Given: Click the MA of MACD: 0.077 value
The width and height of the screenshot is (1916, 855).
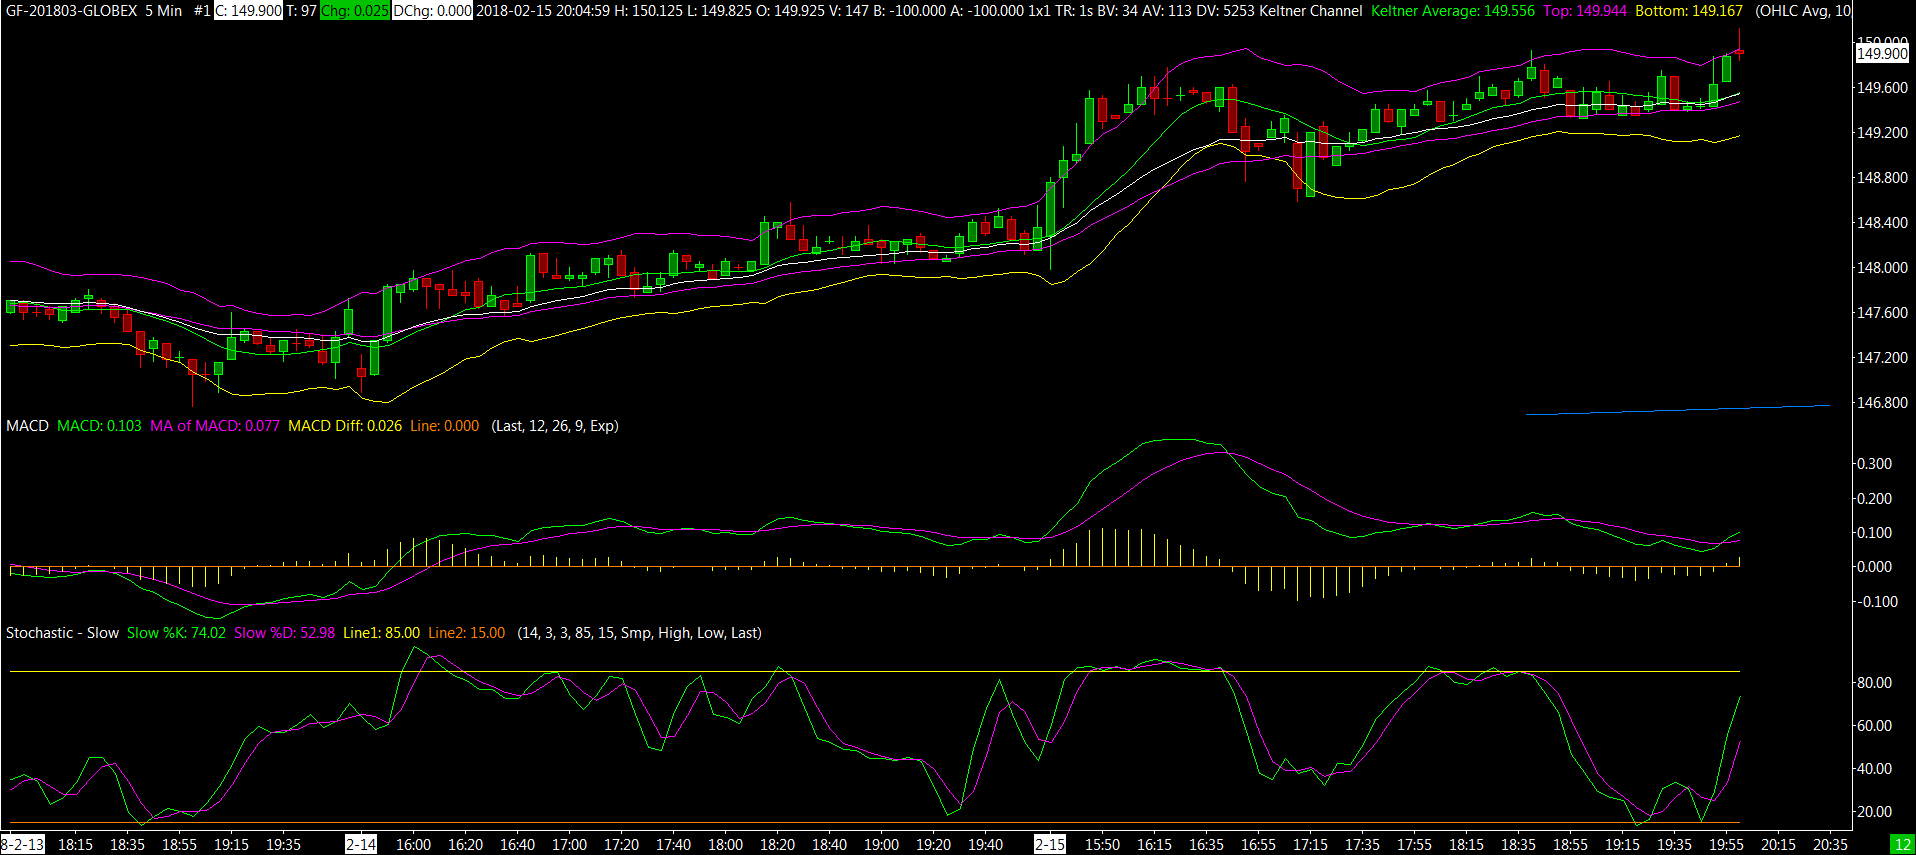Looking at the screenshot, I should coord(215,426).
